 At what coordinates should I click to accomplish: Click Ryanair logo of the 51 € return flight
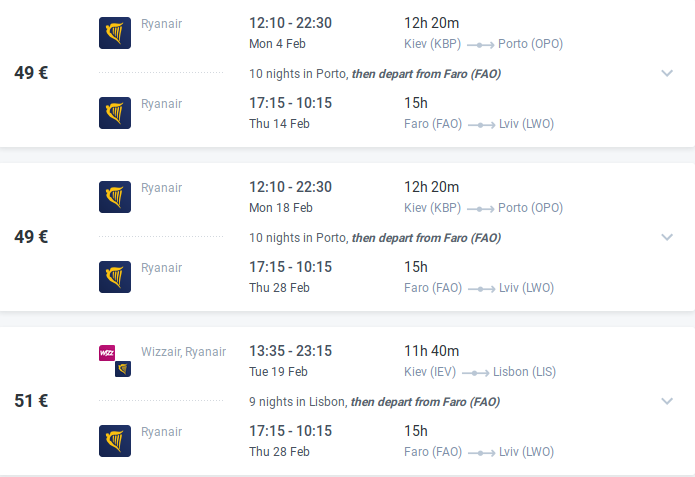[x=115, y=441]
